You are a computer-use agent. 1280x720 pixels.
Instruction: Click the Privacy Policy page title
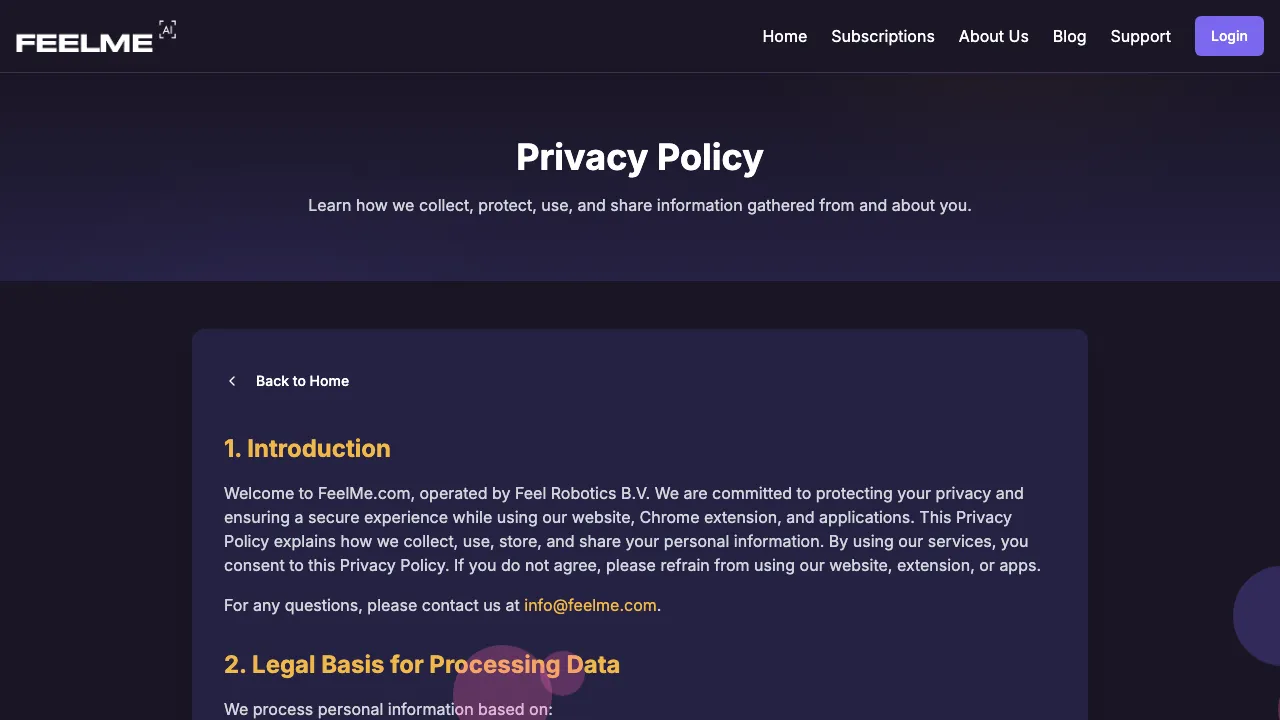pos(640,157)
